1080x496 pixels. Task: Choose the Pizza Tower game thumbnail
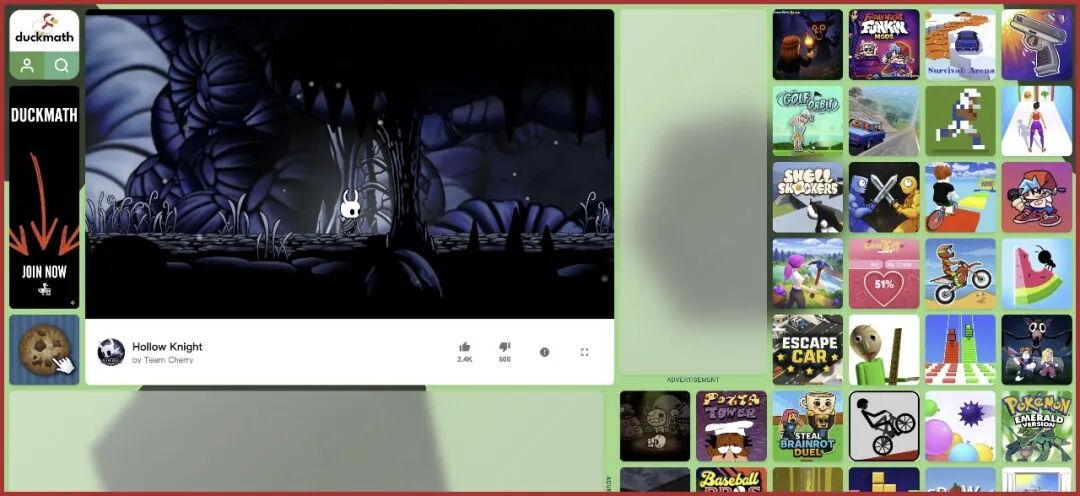[x=732, y=426]
